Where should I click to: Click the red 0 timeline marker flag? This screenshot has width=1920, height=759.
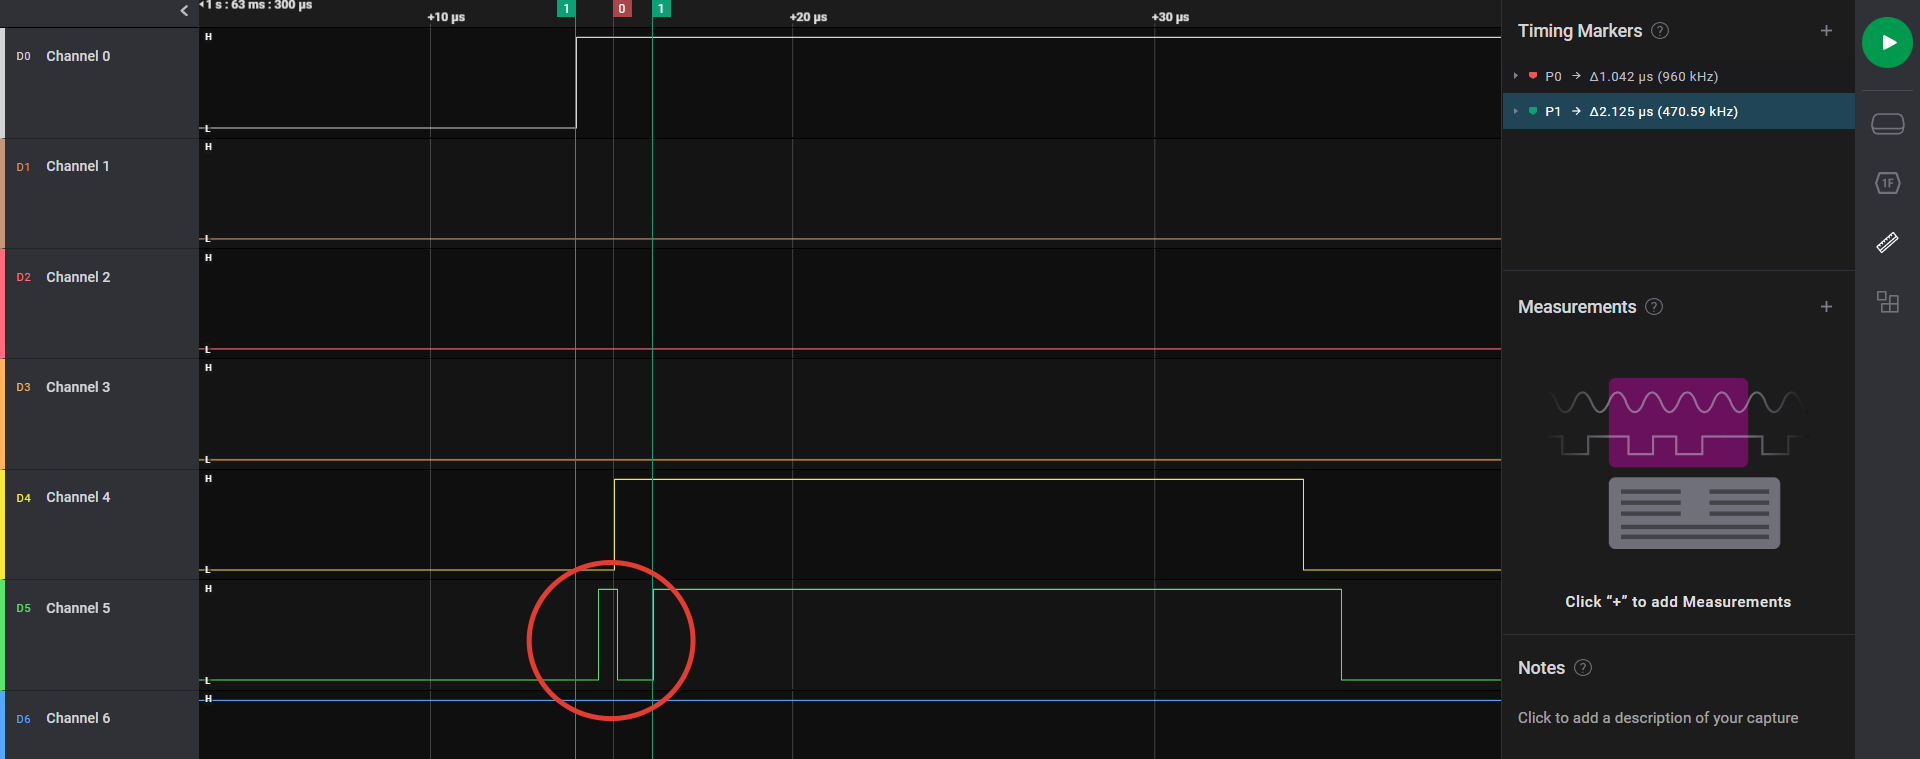[x=622, y=9]
